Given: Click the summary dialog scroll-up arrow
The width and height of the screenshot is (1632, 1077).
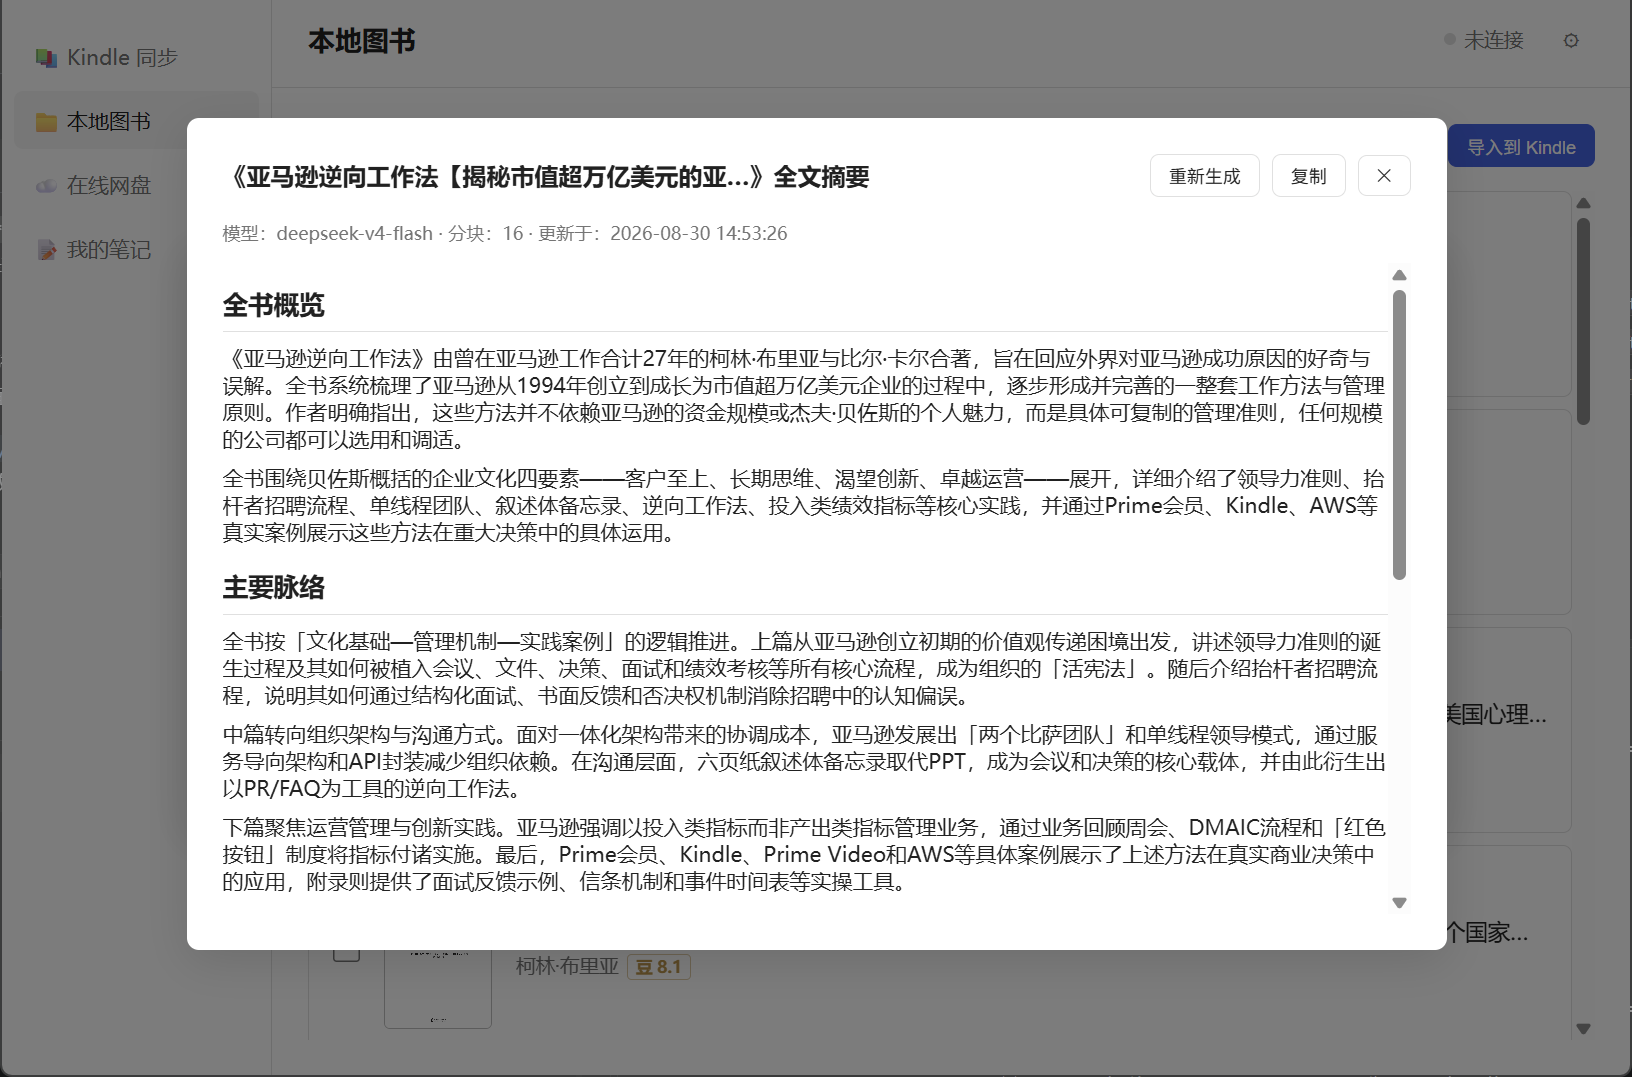Looking at the screenshot, I should (x=1399, y=275).
